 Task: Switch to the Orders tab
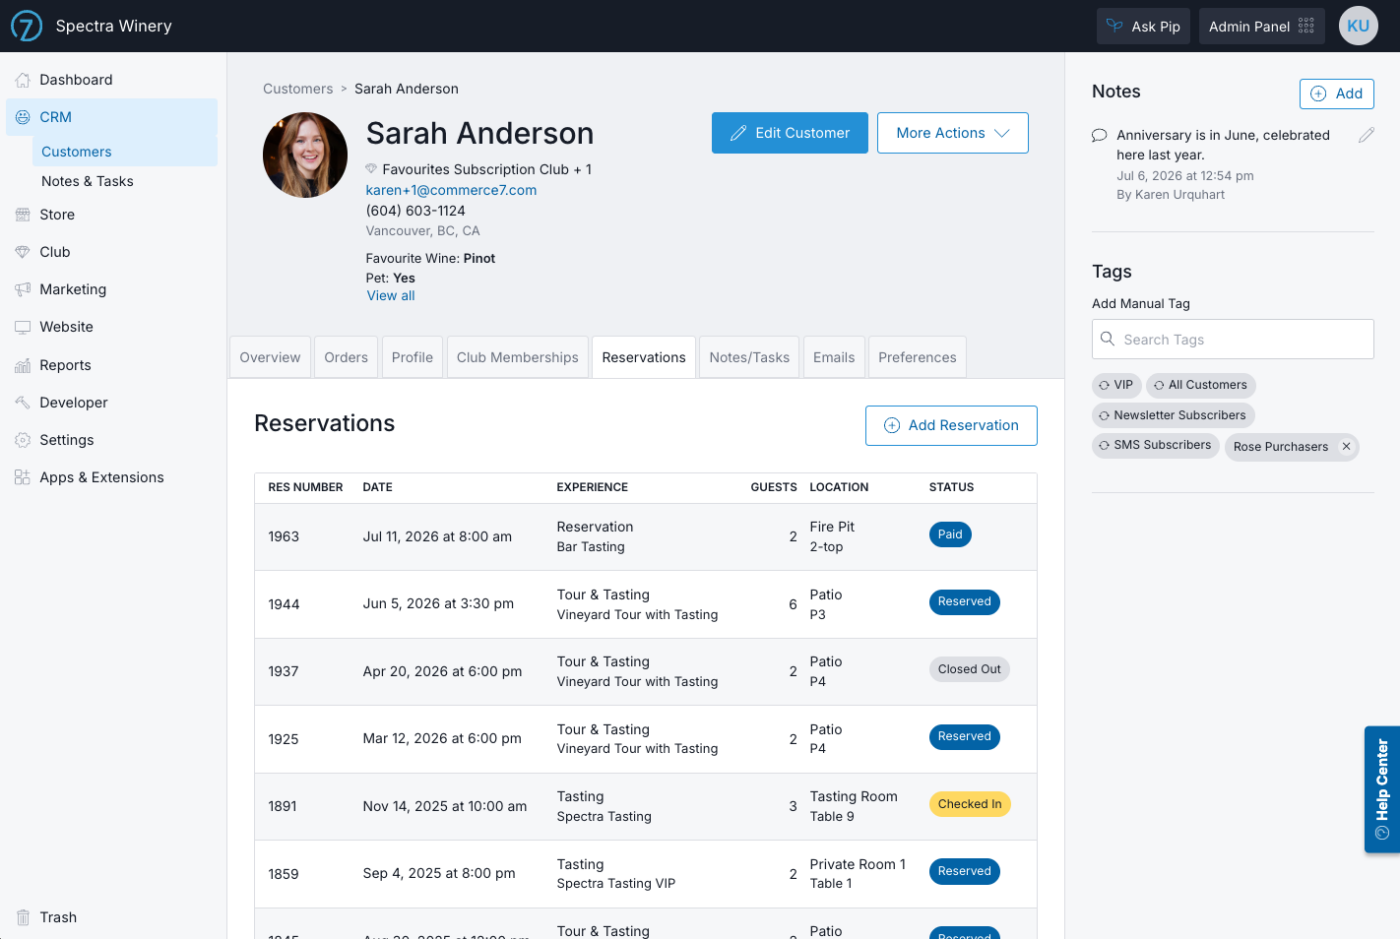click(346, 358)
